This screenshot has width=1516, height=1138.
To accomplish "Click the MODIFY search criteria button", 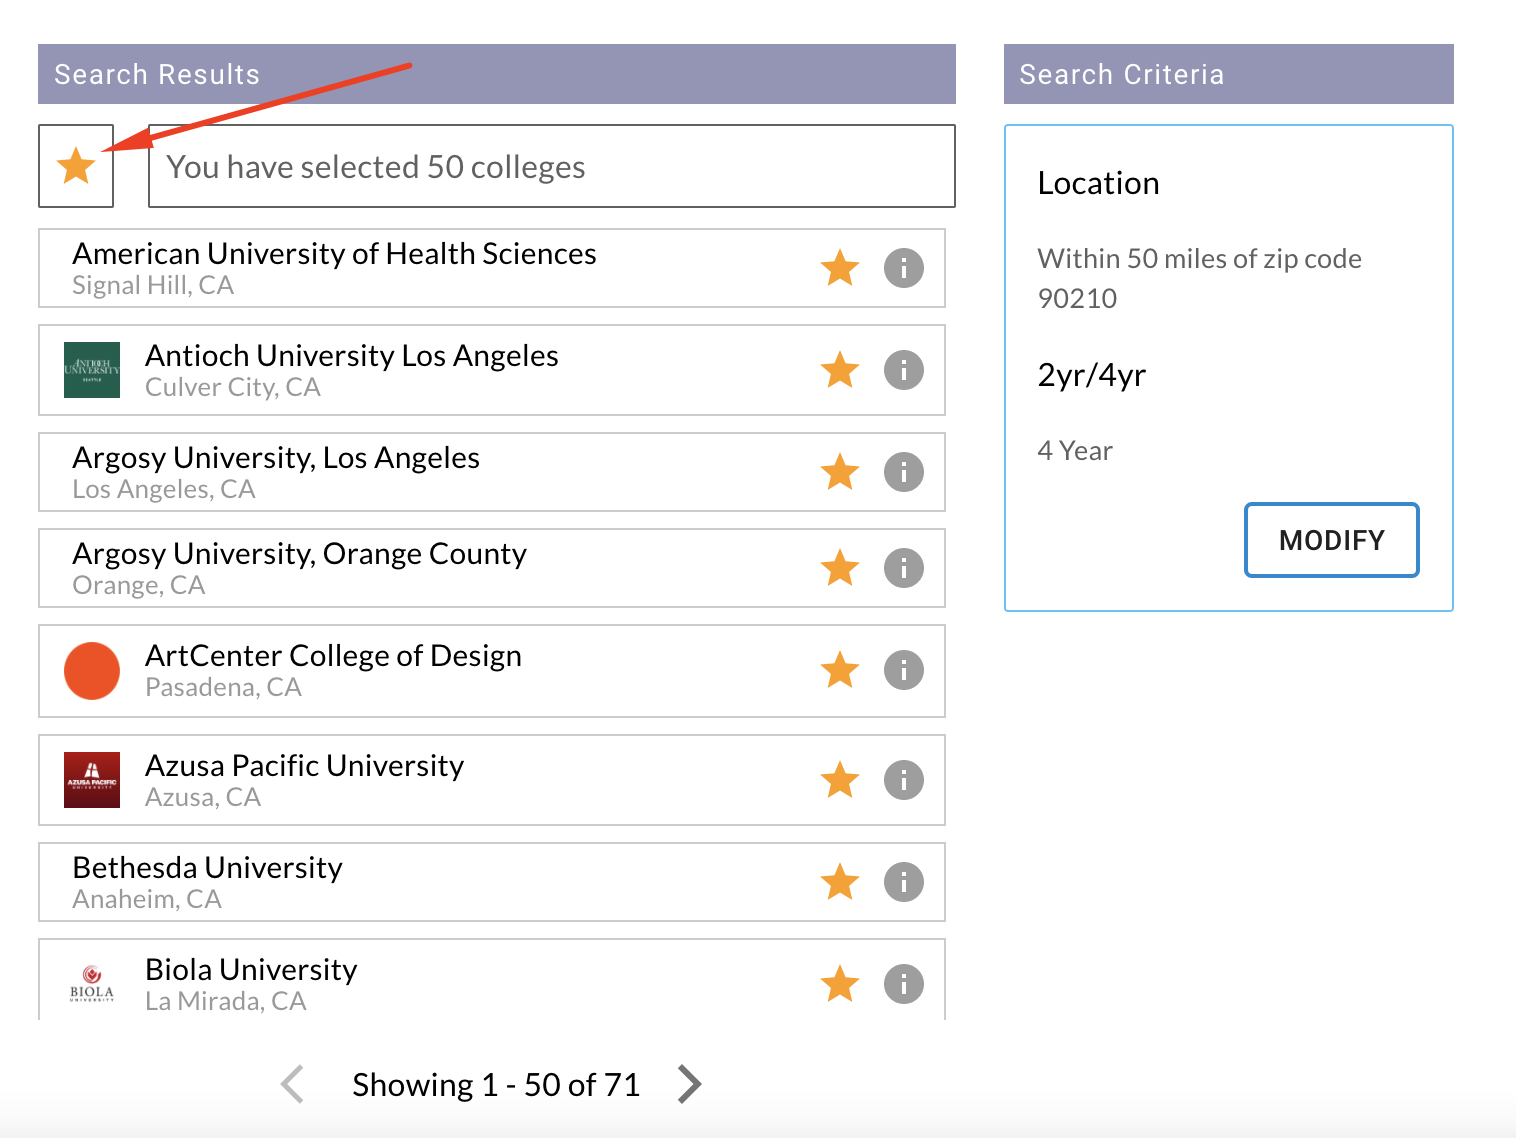I will 1332,540.
